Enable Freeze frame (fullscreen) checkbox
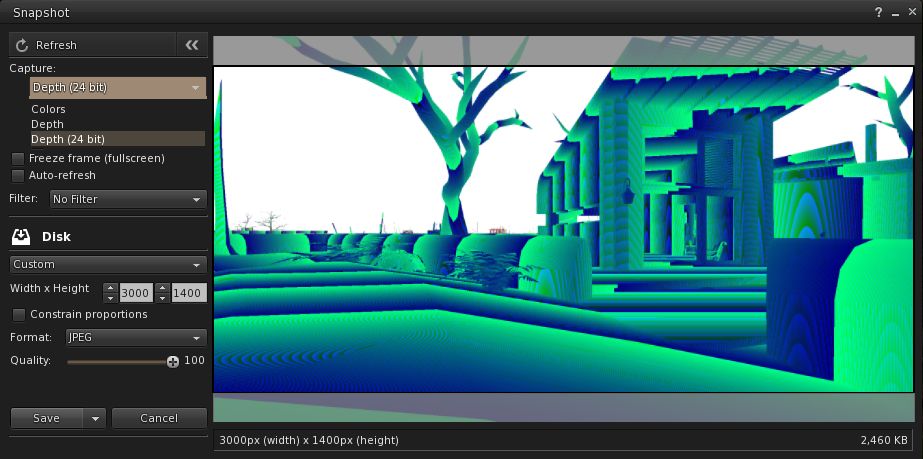Image resolution: width=923 pixels, height=459 pixels. (x=18, y=159)
